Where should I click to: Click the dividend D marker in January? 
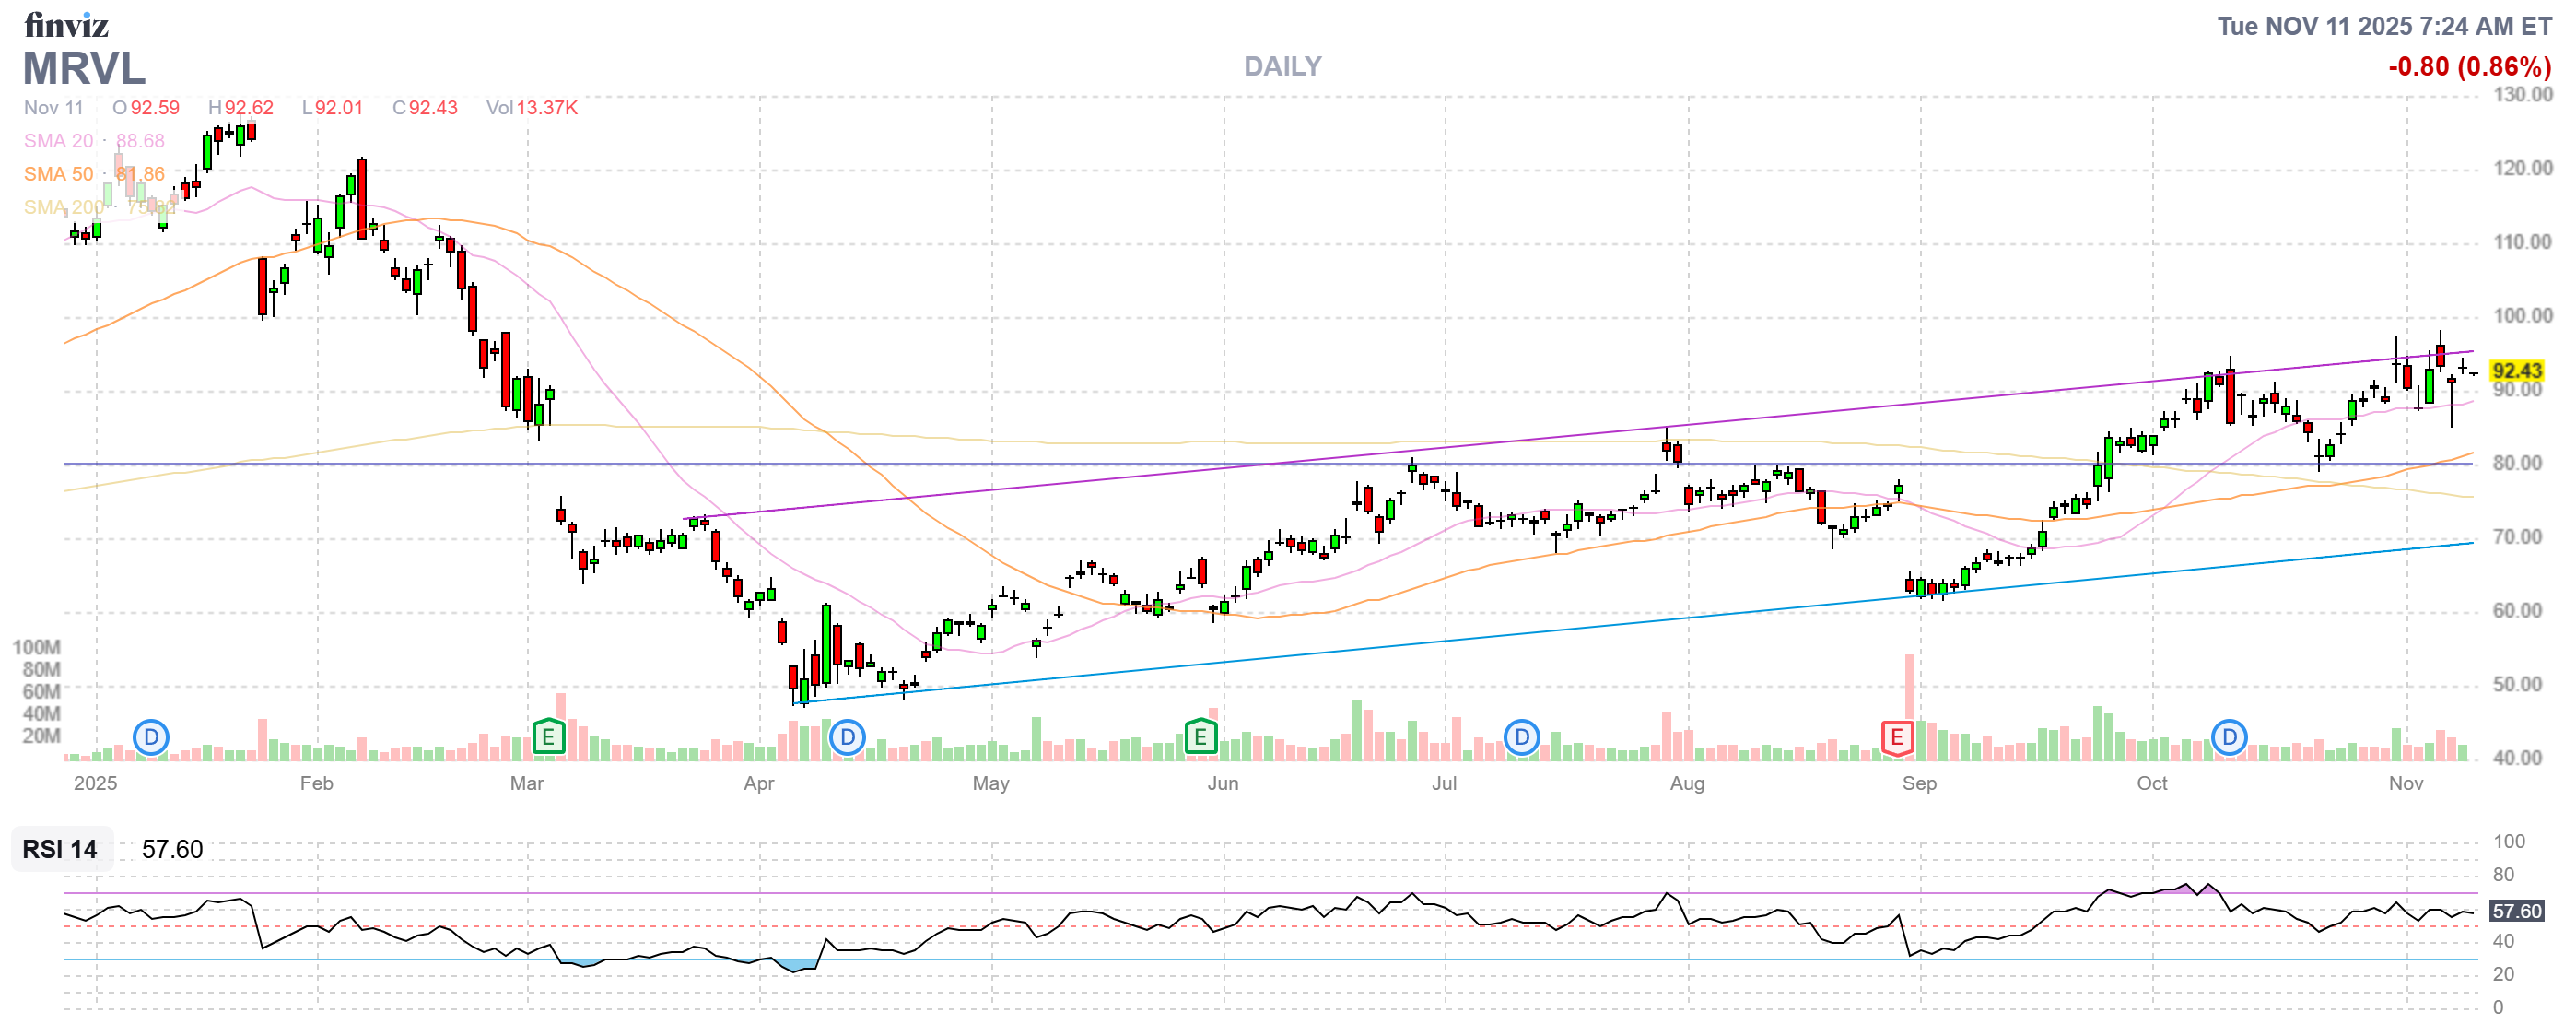click(x=151, y=738)
